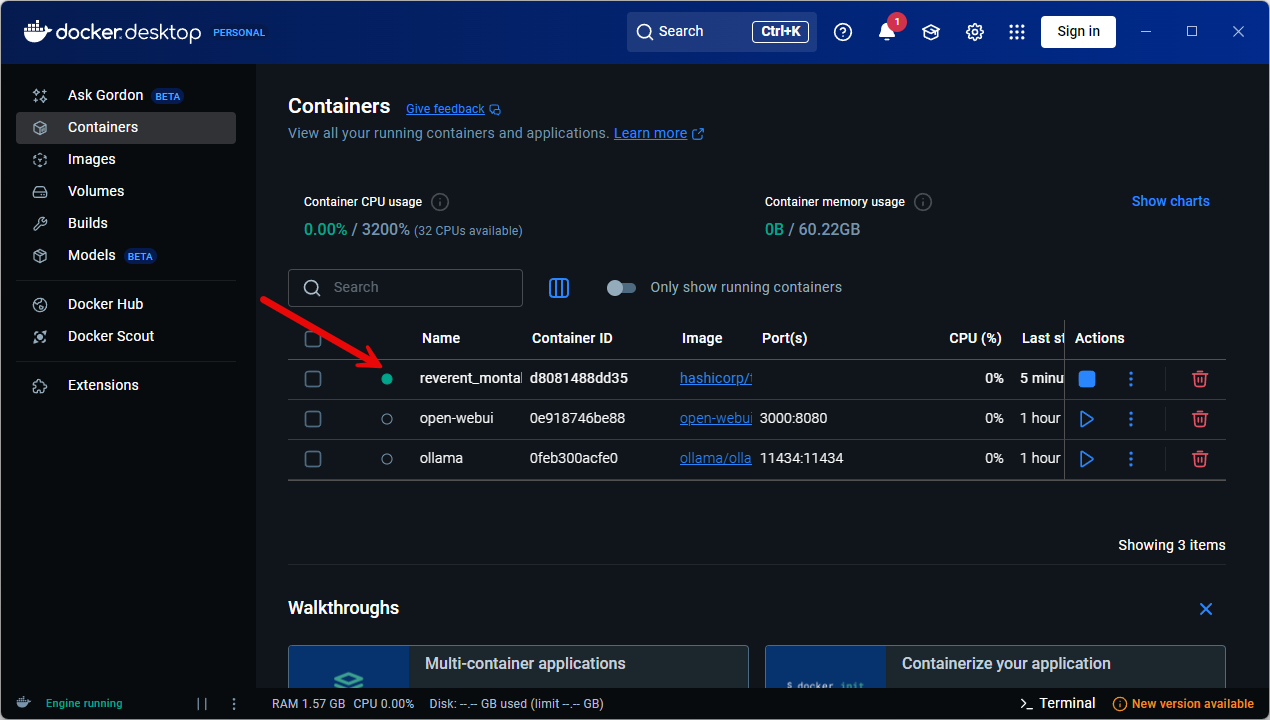1270x720 pixels.
Task: Click the containers Search input field
Action: click(x=405, y=288)
